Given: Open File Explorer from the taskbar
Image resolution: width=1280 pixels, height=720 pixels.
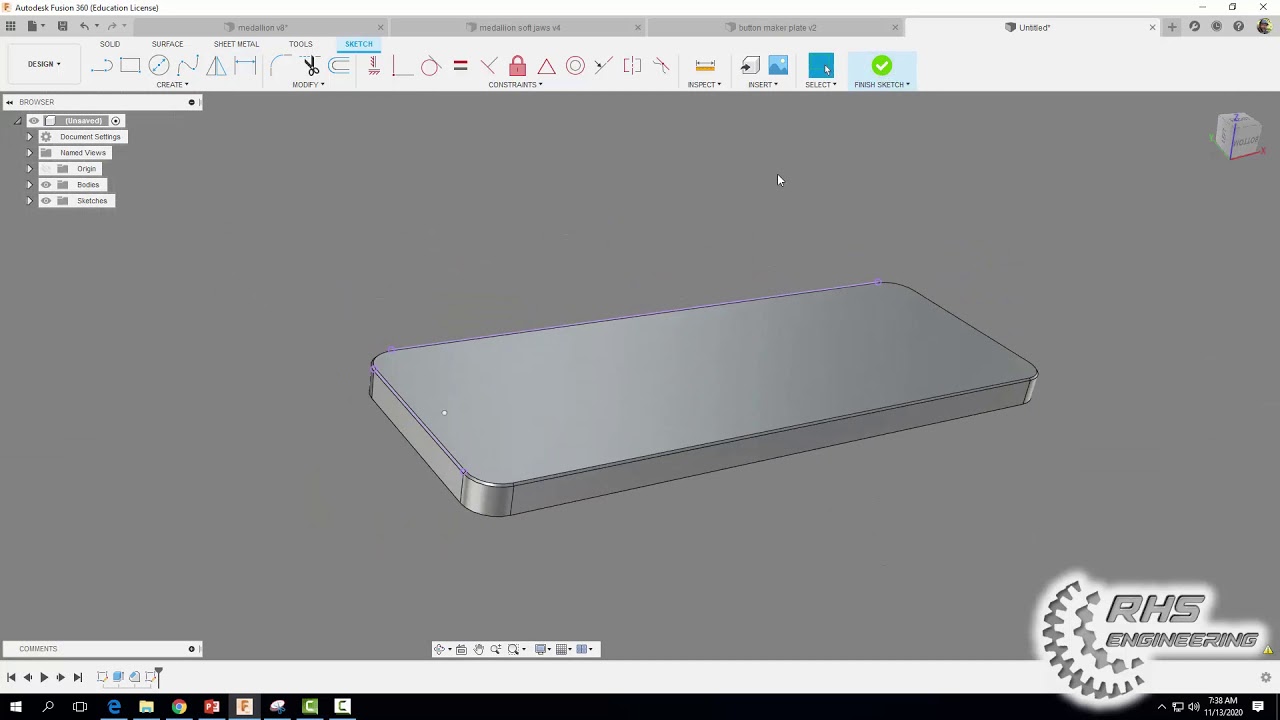Looking at the screenshot, I should click(x=146, y=707).
